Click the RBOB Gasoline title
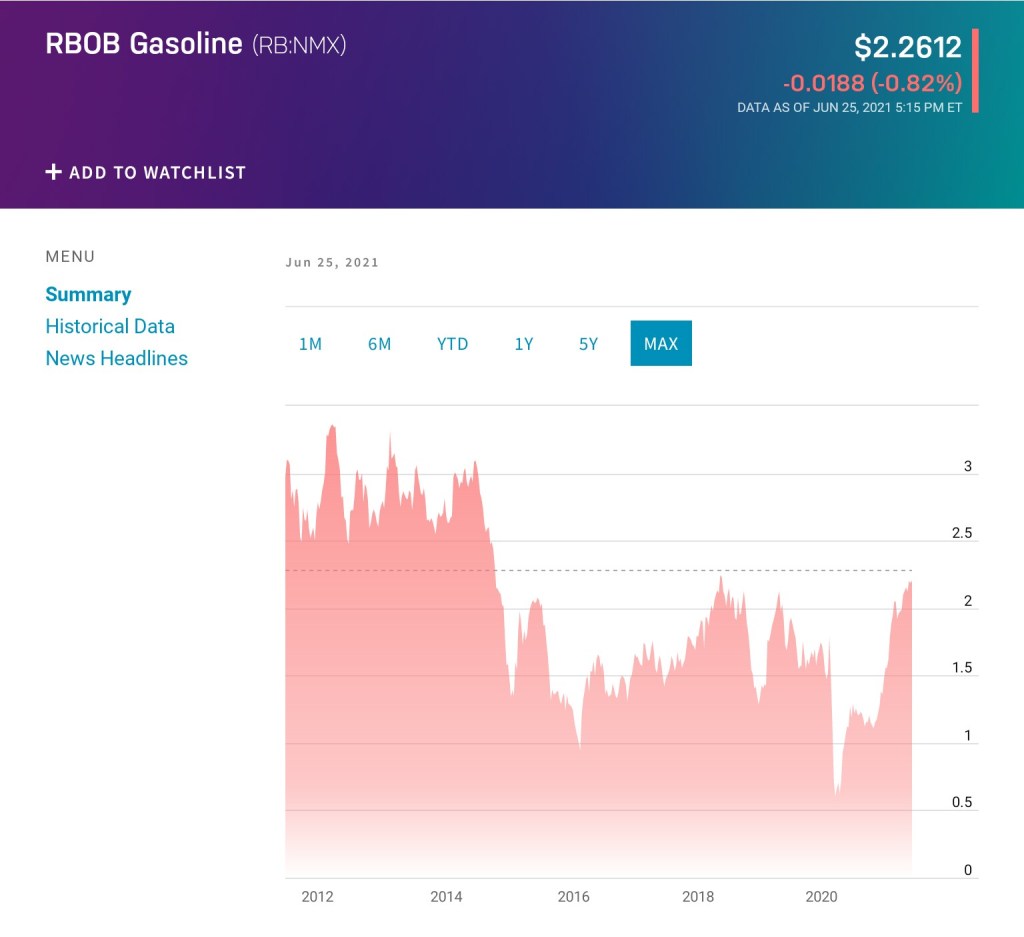Image resolution: width=1024 pixels, height=937 pixels. (144, 44)
